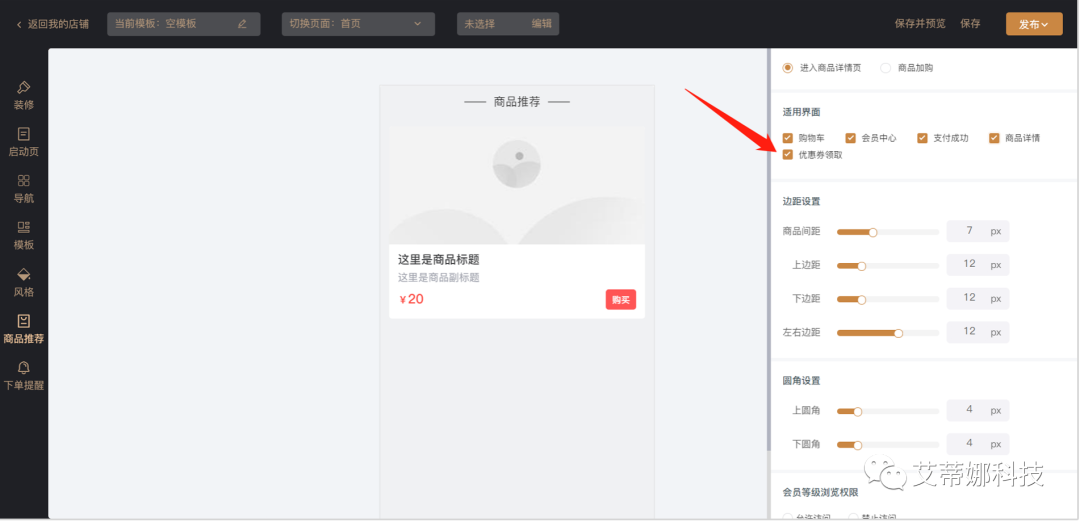Click the 下圆角 px value field
This screenshot has height=522, width=1080.
[978, 444]
